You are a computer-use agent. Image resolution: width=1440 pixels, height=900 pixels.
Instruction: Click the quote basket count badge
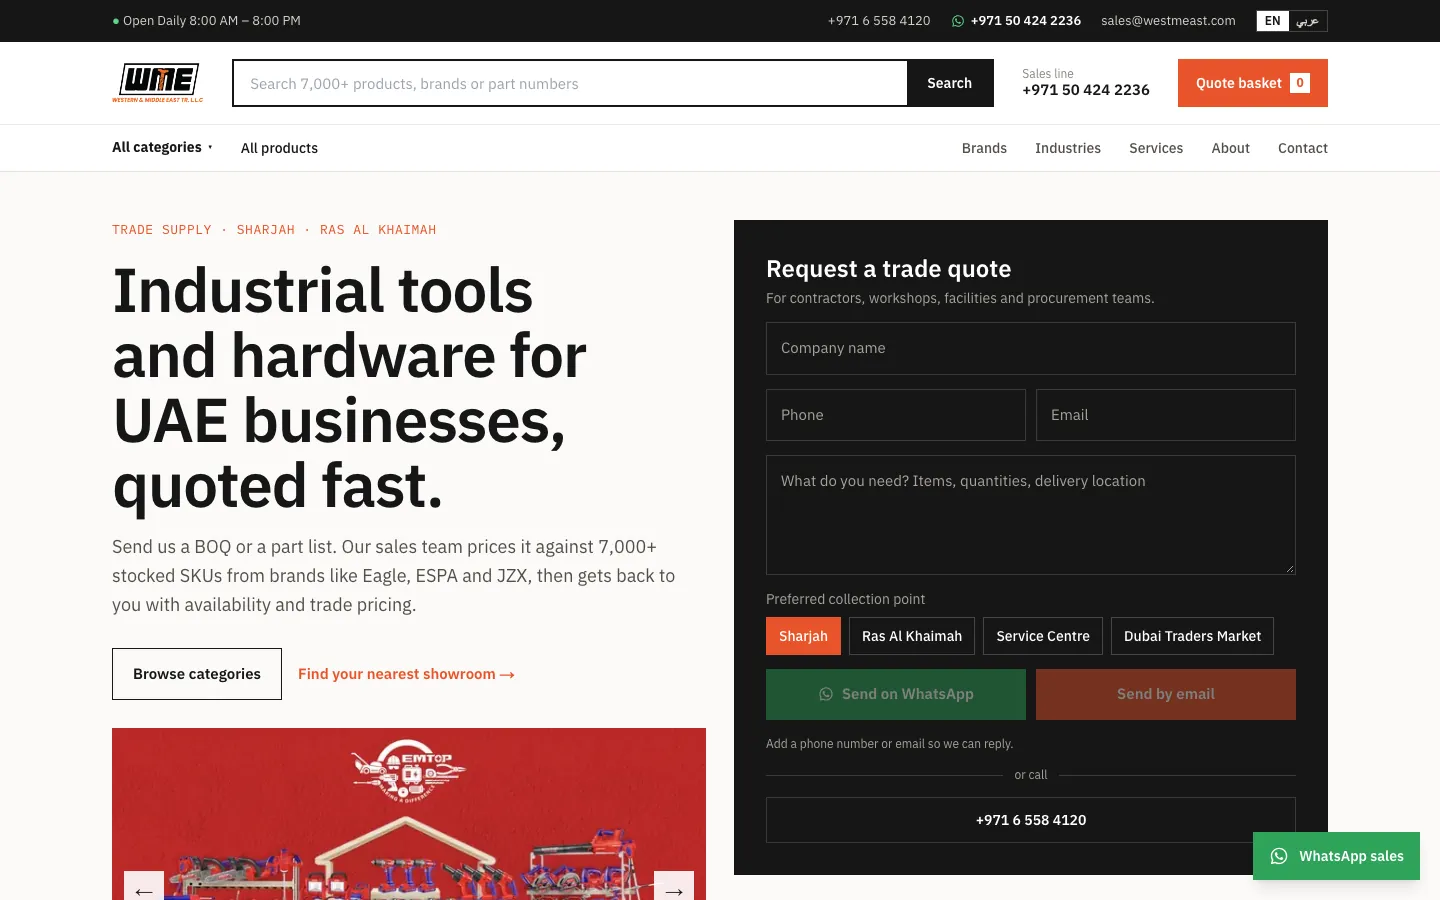click(x=1300, y=83)
